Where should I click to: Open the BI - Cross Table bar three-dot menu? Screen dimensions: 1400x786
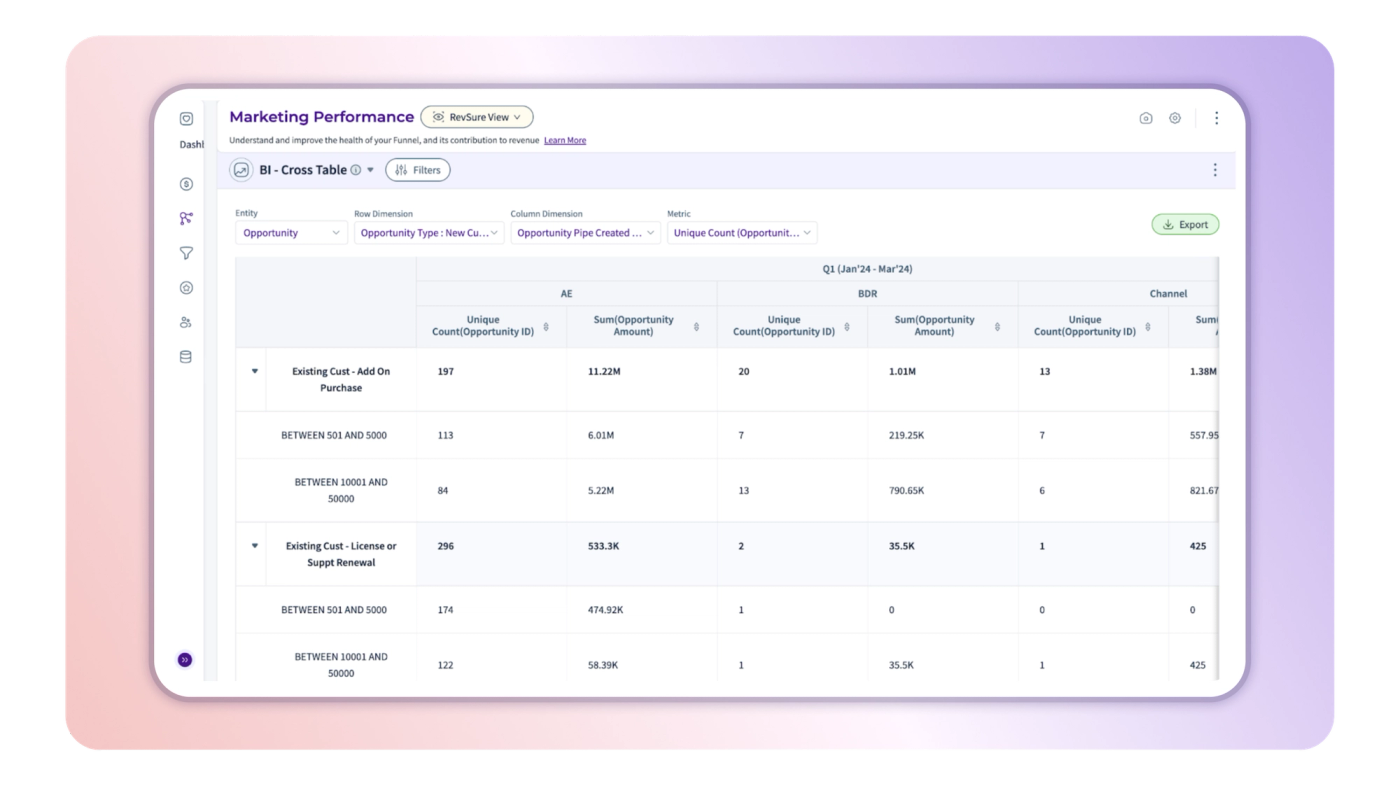pyautogui.click(x=1215, y=170)
